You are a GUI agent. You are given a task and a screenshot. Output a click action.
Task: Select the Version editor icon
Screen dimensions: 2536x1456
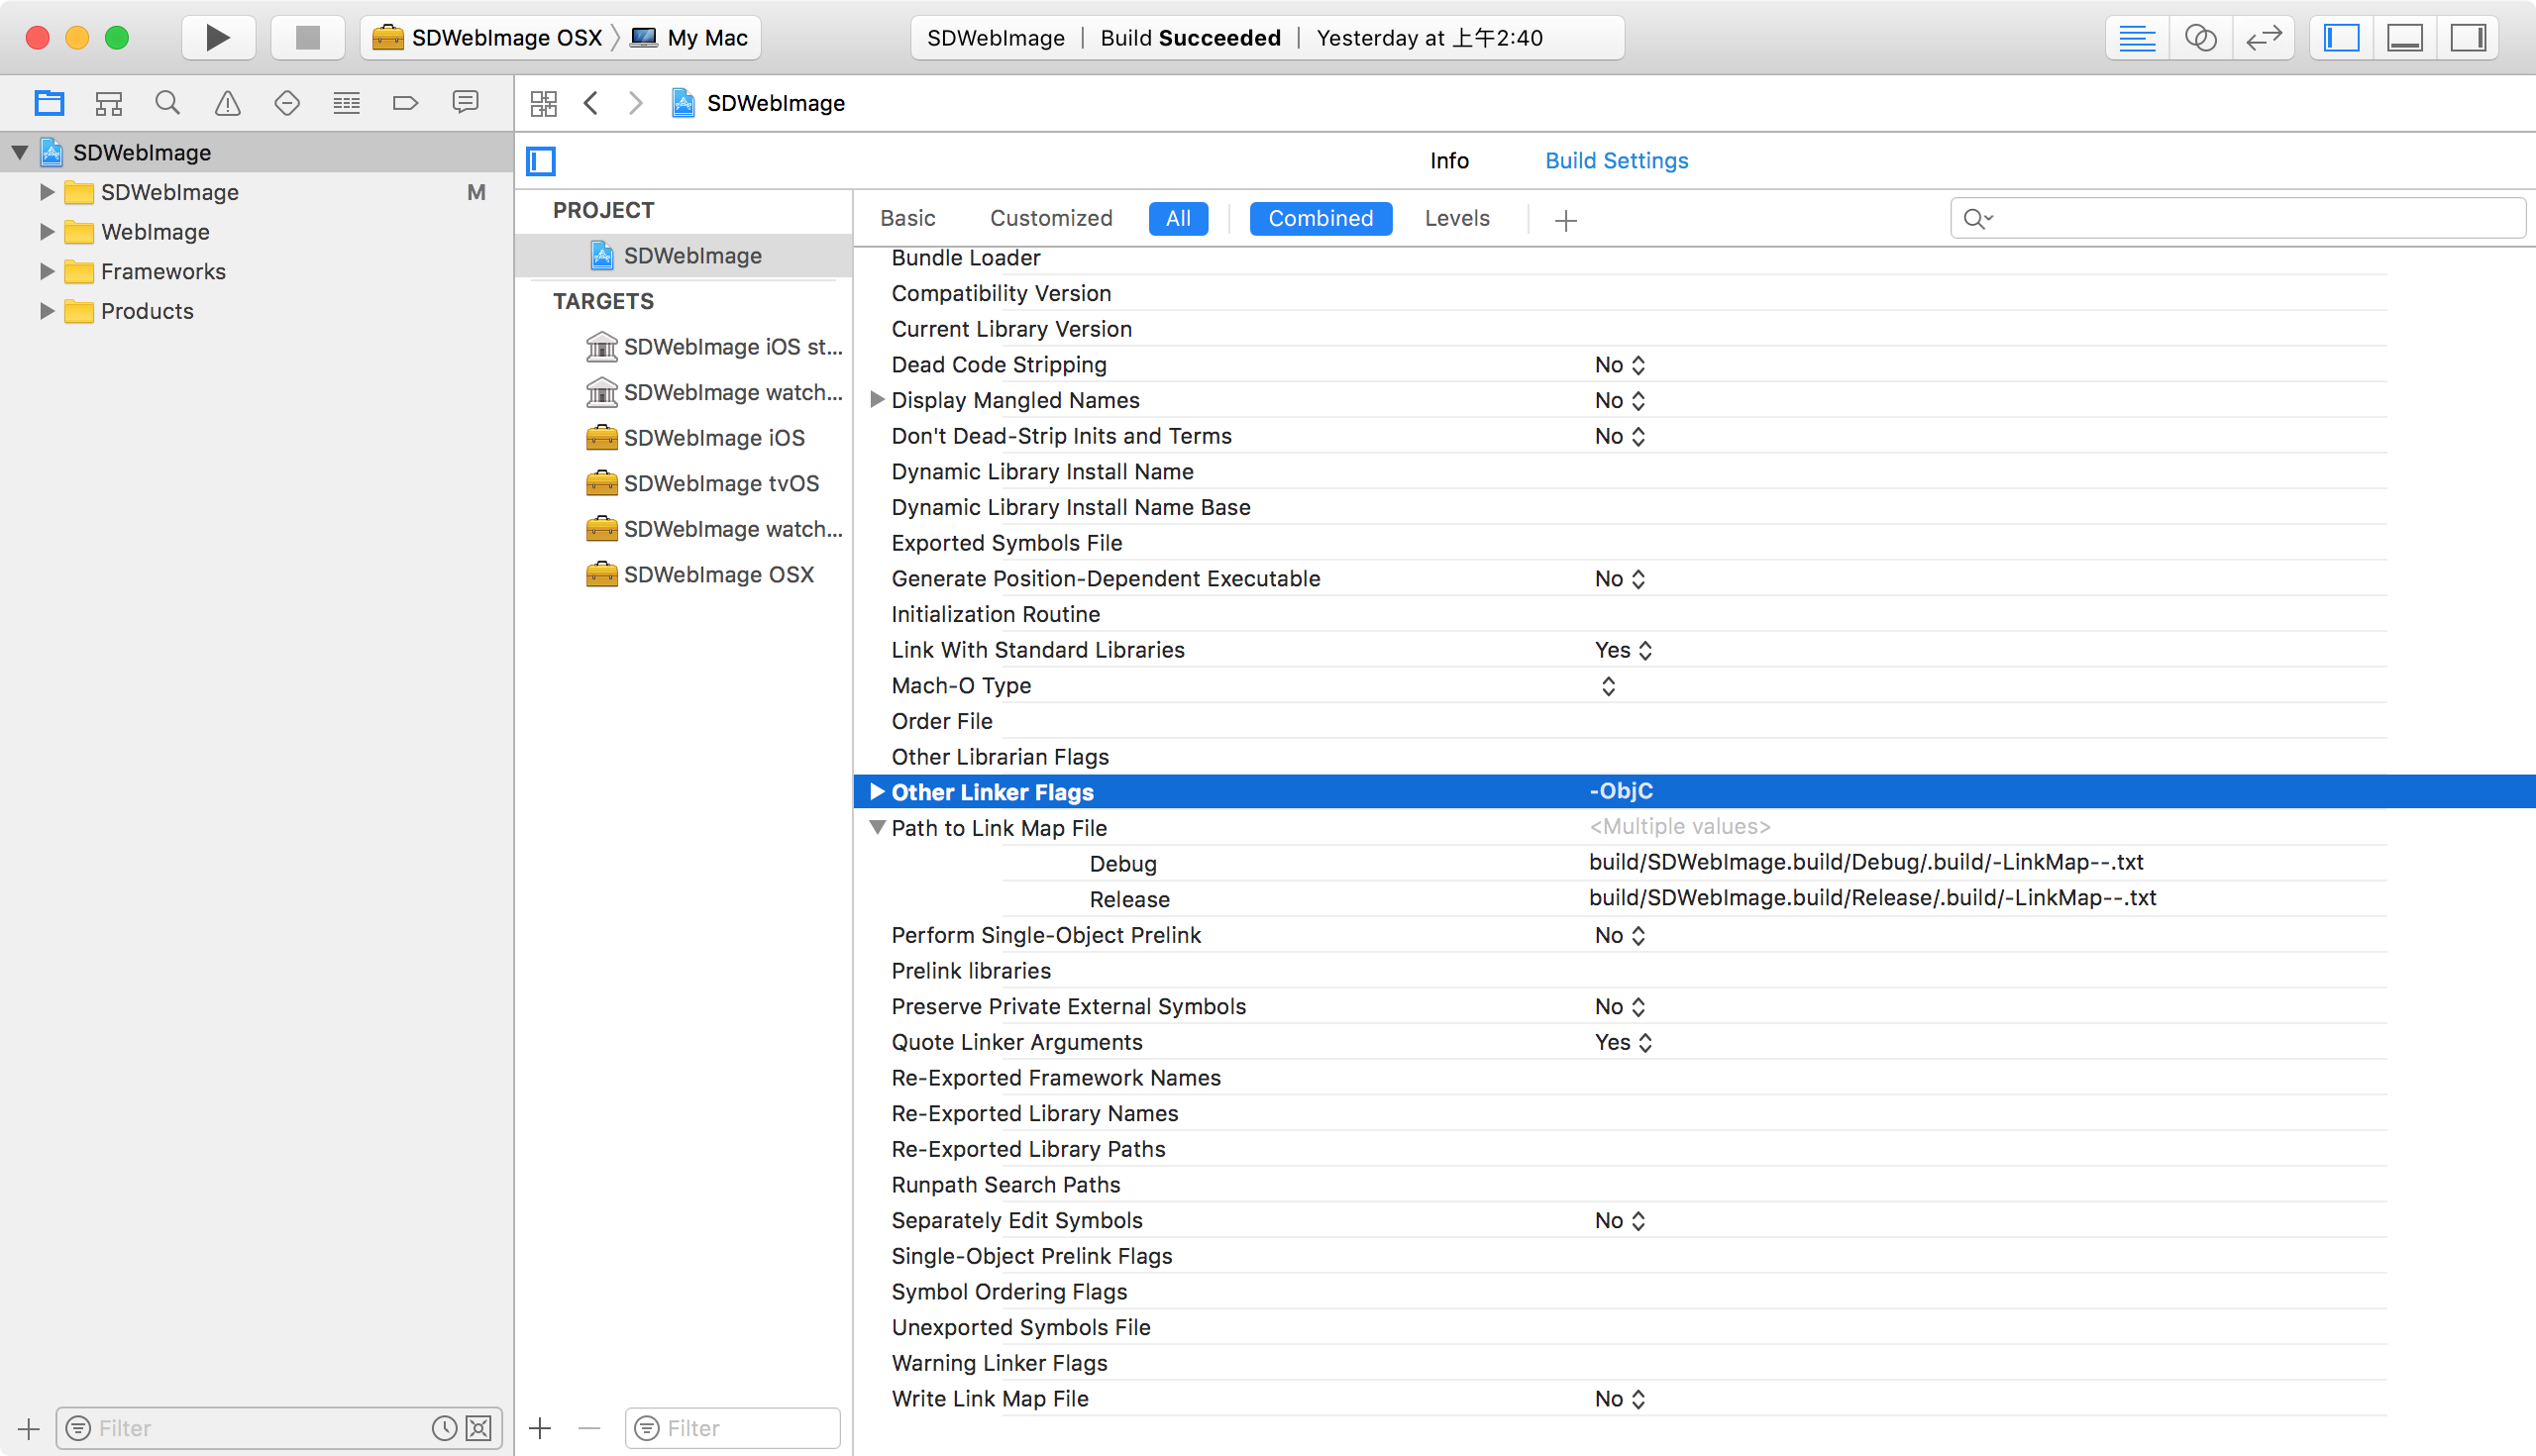pyautogui.click(x=2263, y=38)
